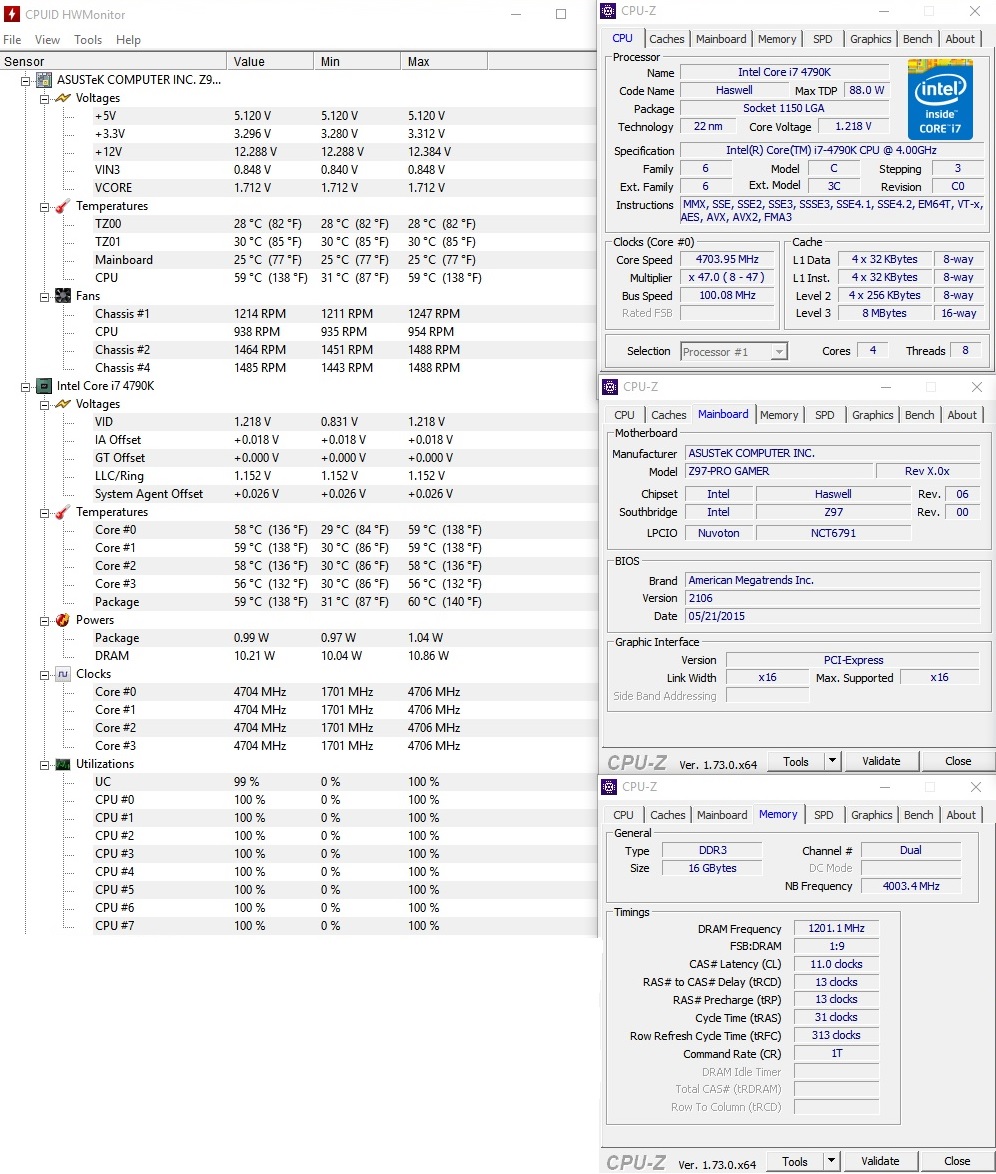Collapse the ASUSTeK COMPUTER INC. tree node
The image size is (996, 1174).
pos(25,80)
